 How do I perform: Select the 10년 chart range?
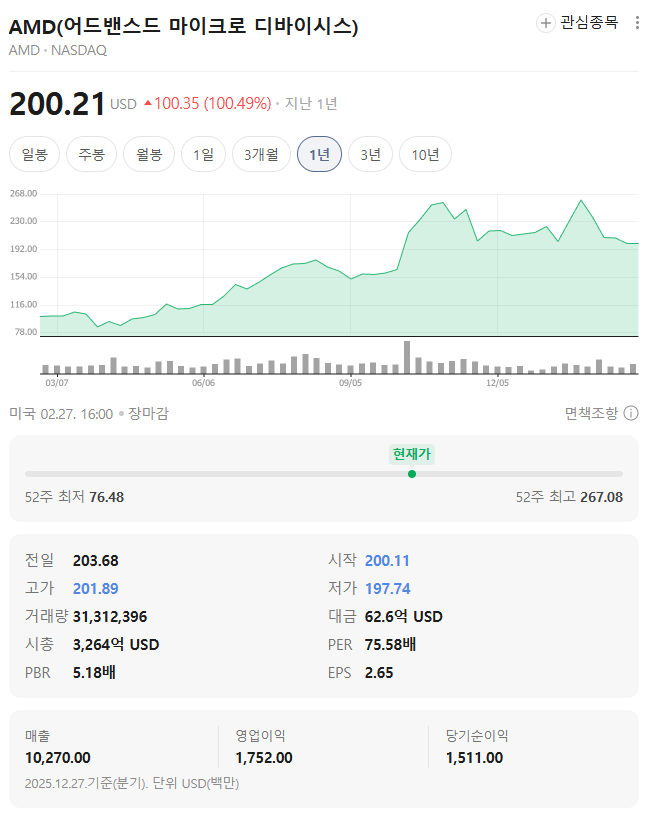coord(425,154)
